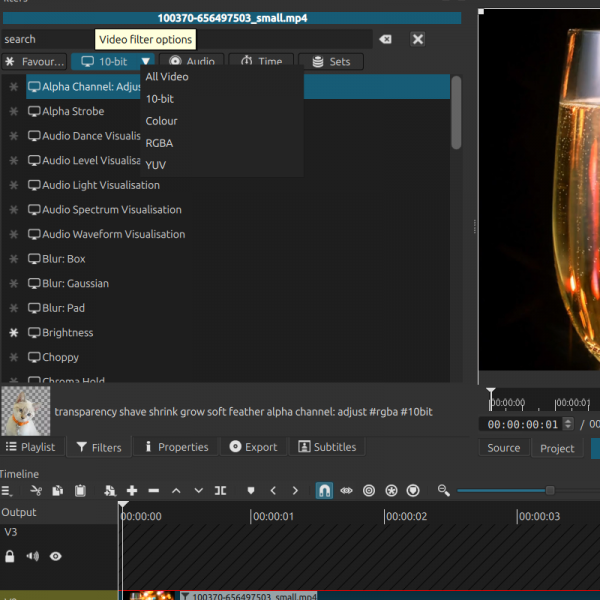Open the timeline hamburger menu
600x600 pixels.
[x=7, y=491]
